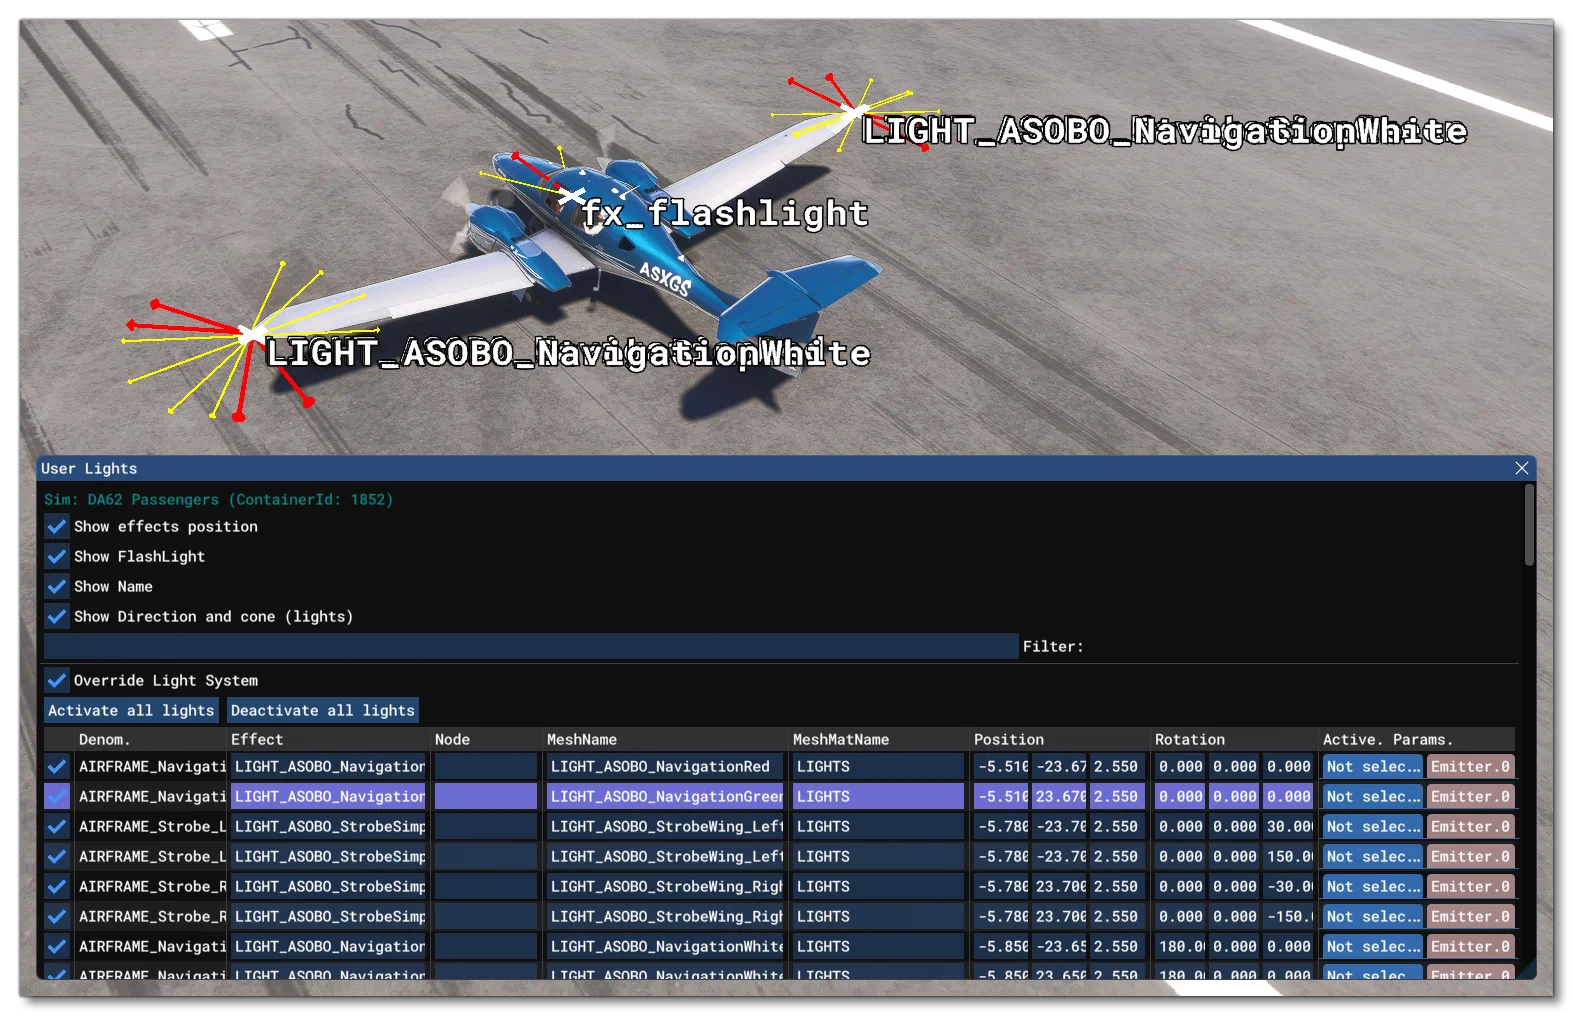Click Not selec... button in NavigationRed row
Screen dimensions: 1573x1016
(x=1372, y=766)
